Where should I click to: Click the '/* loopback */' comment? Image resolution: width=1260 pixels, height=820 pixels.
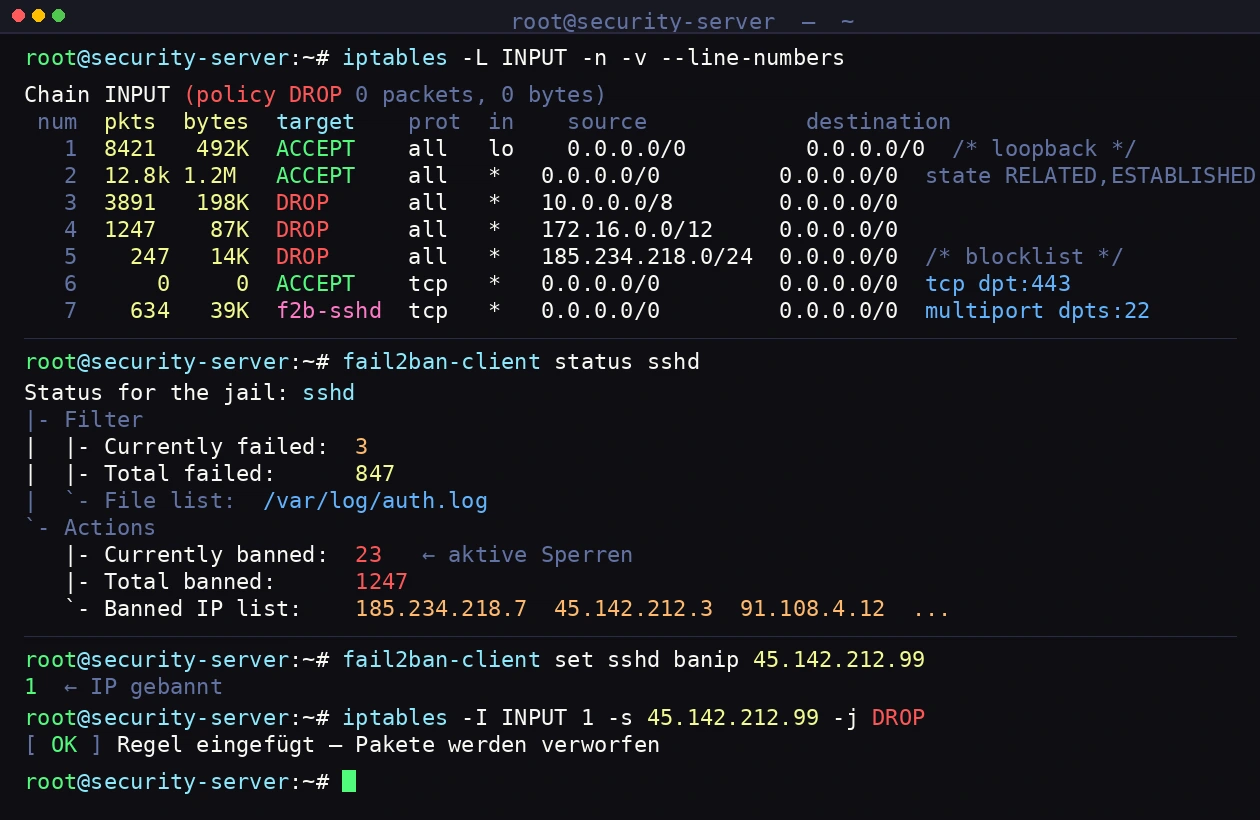click(x=1043, y=149)
